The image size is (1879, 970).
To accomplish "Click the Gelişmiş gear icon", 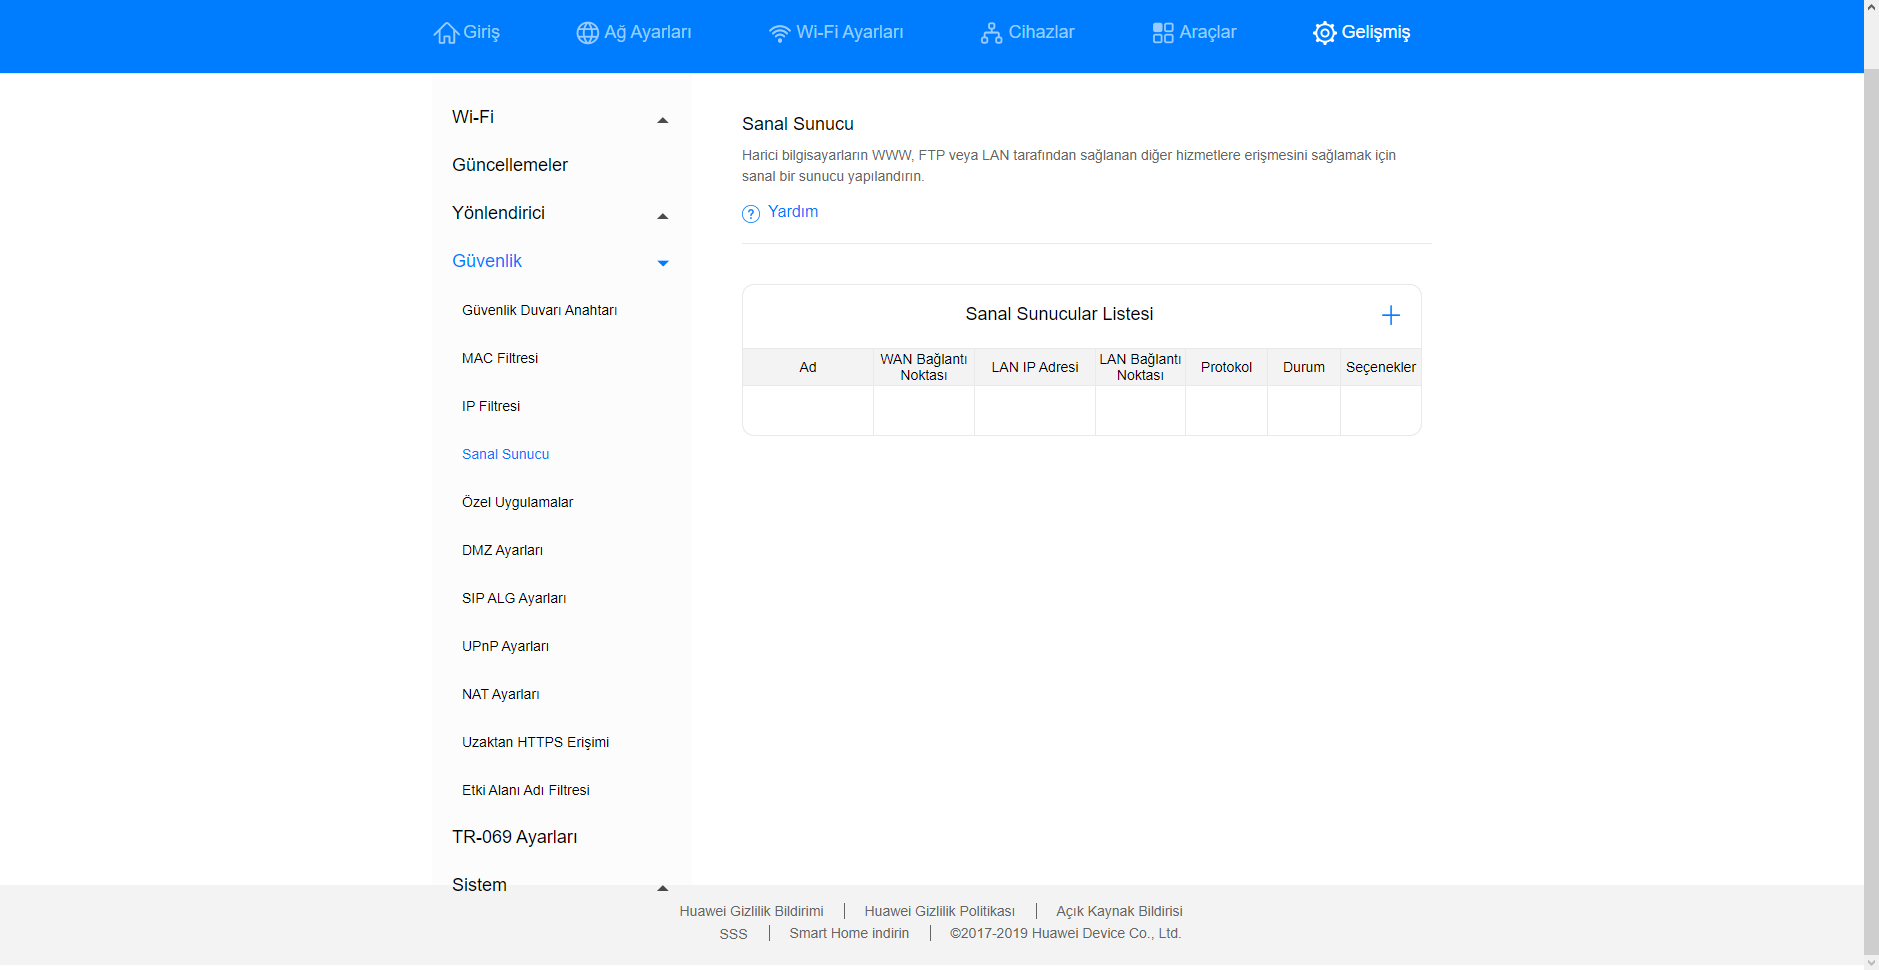I will tap(1324, 33).
